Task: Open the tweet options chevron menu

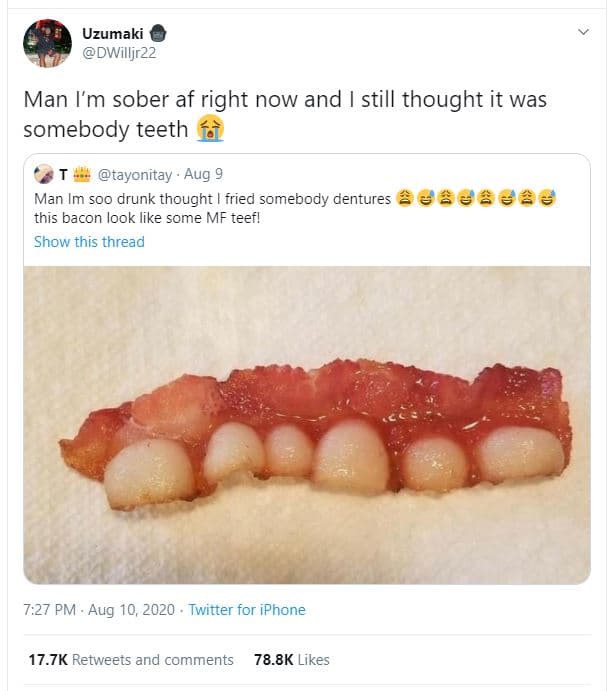Action: pyautogui.click(x=584, y=33)
